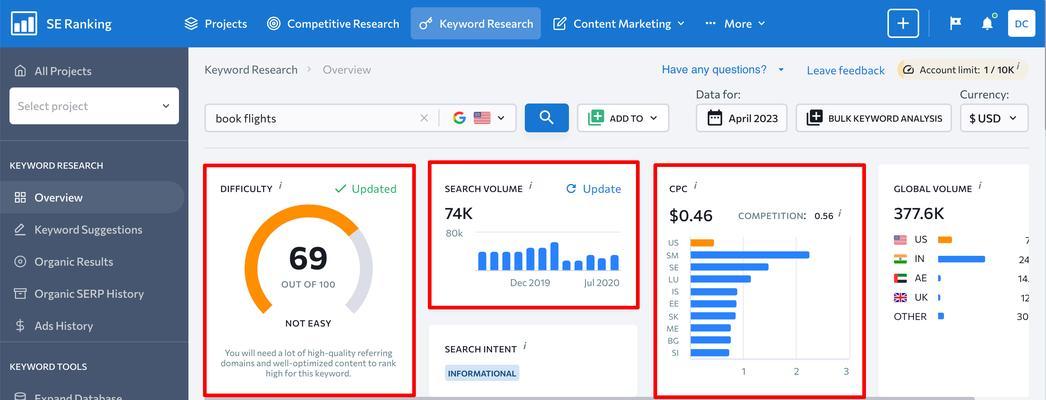Click the Update search volume link
The width and height of the screenshot is (1046, 400).
[593, 189]
